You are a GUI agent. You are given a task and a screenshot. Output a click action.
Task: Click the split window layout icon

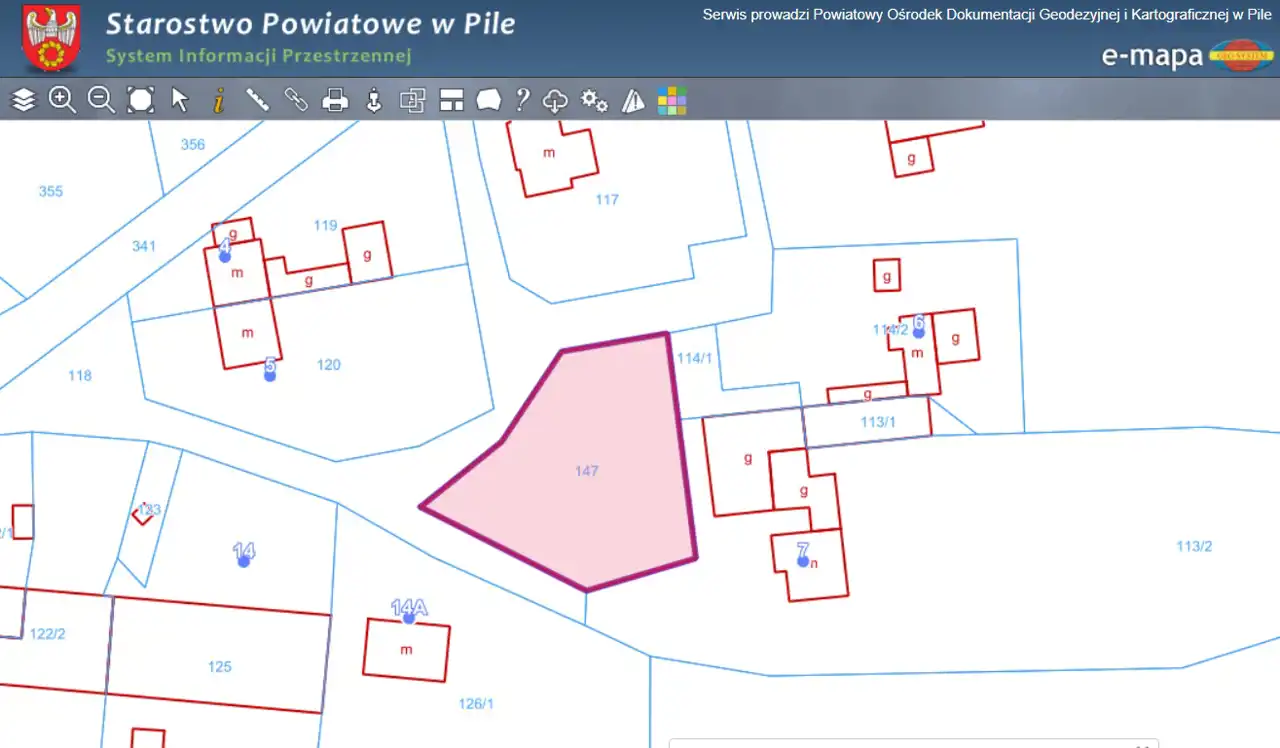click(452, 100)
